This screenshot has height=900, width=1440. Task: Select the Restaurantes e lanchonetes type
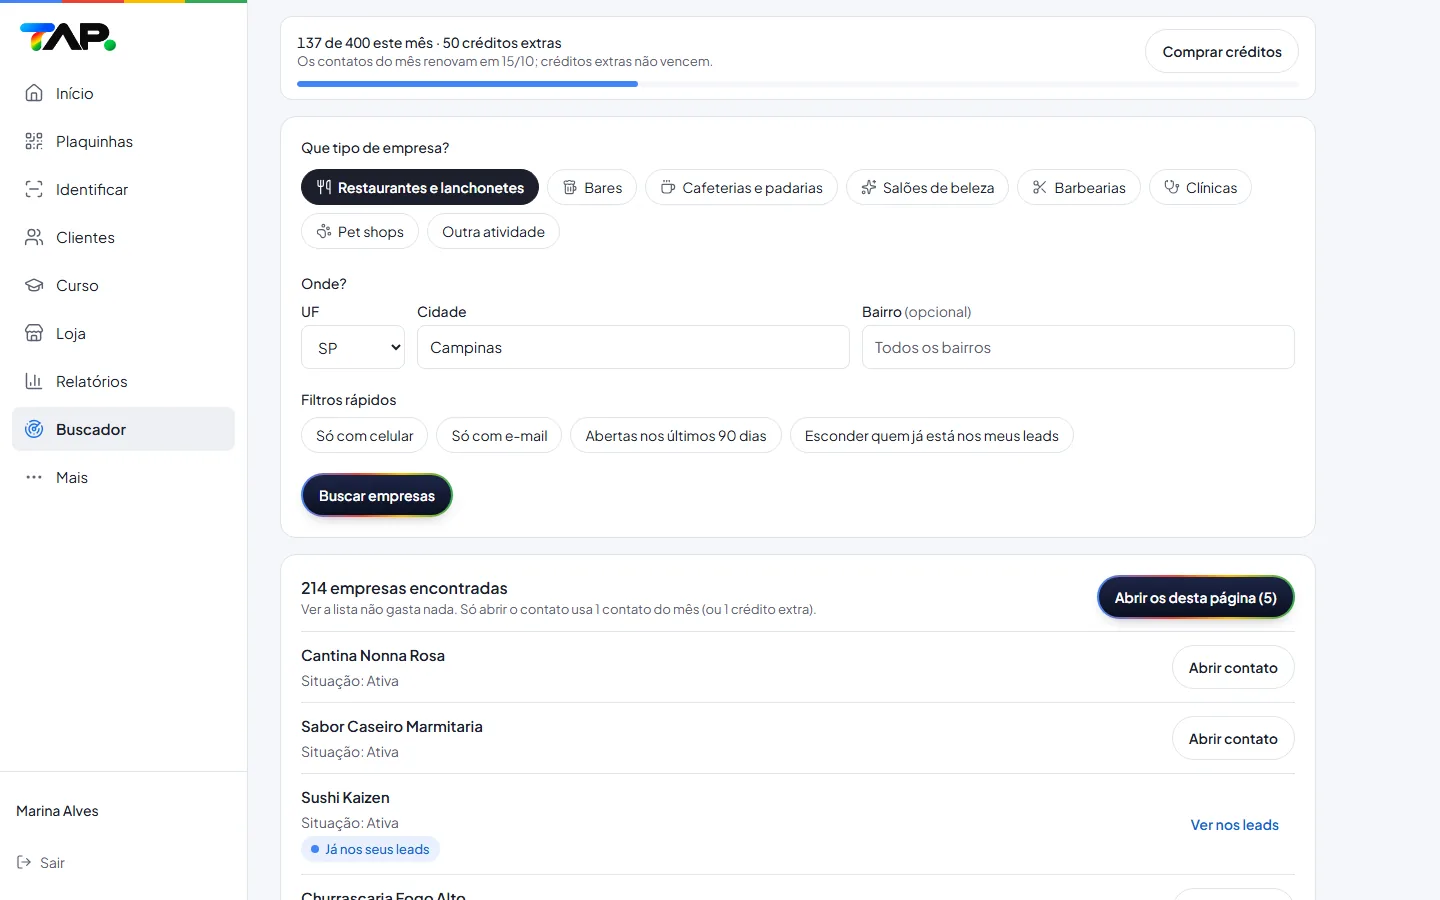tap(420, 187)
